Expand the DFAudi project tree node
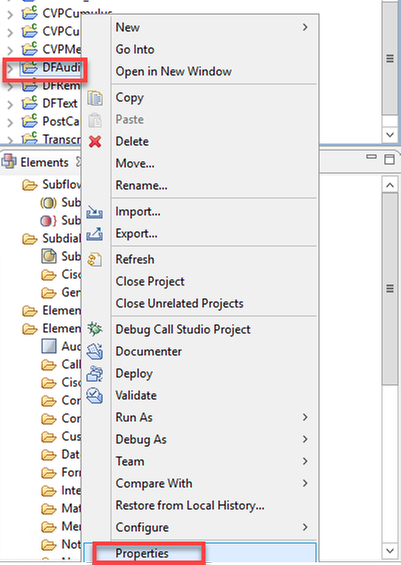 10,68
